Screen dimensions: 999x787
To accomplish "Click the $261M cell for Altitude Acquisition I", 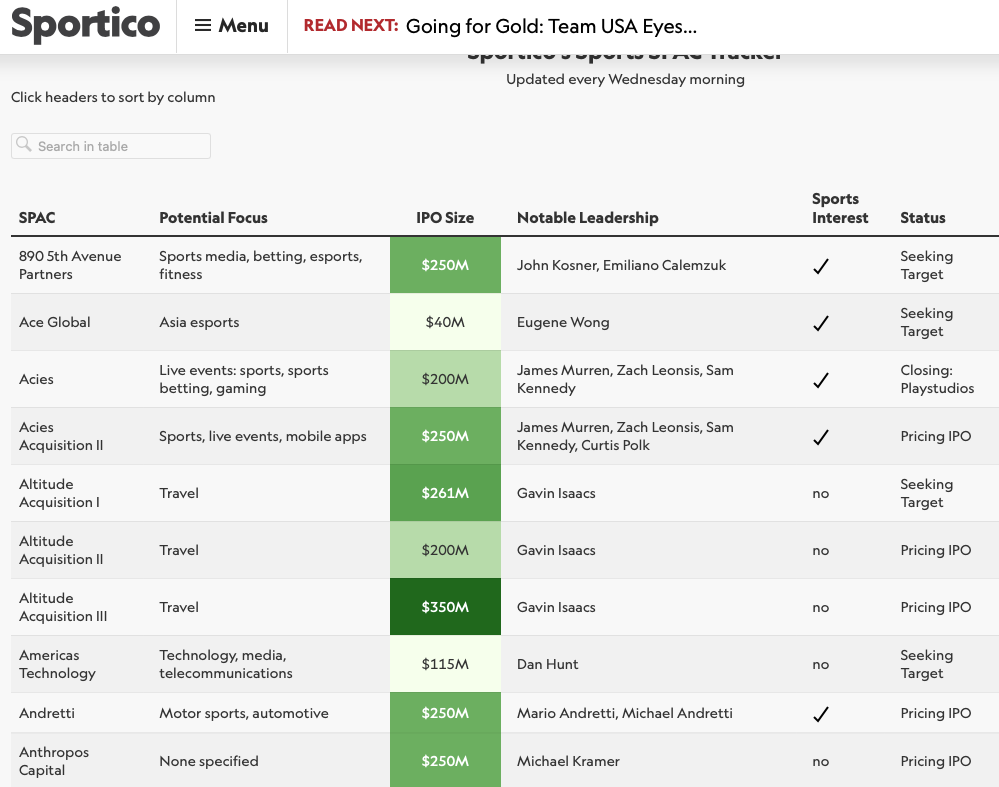I will [x=445, y=493].
